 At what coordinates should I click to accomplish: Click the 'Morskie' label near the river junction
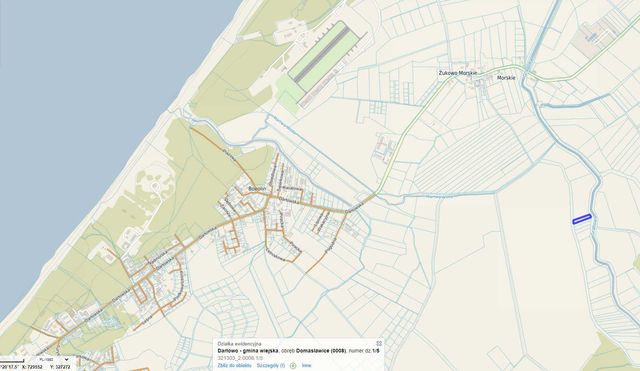point(506,78)
